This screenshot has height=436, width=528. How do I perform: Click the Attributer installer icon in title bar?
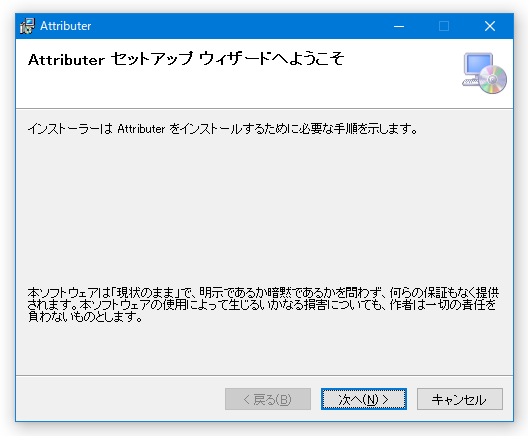(x=27, y=26)
